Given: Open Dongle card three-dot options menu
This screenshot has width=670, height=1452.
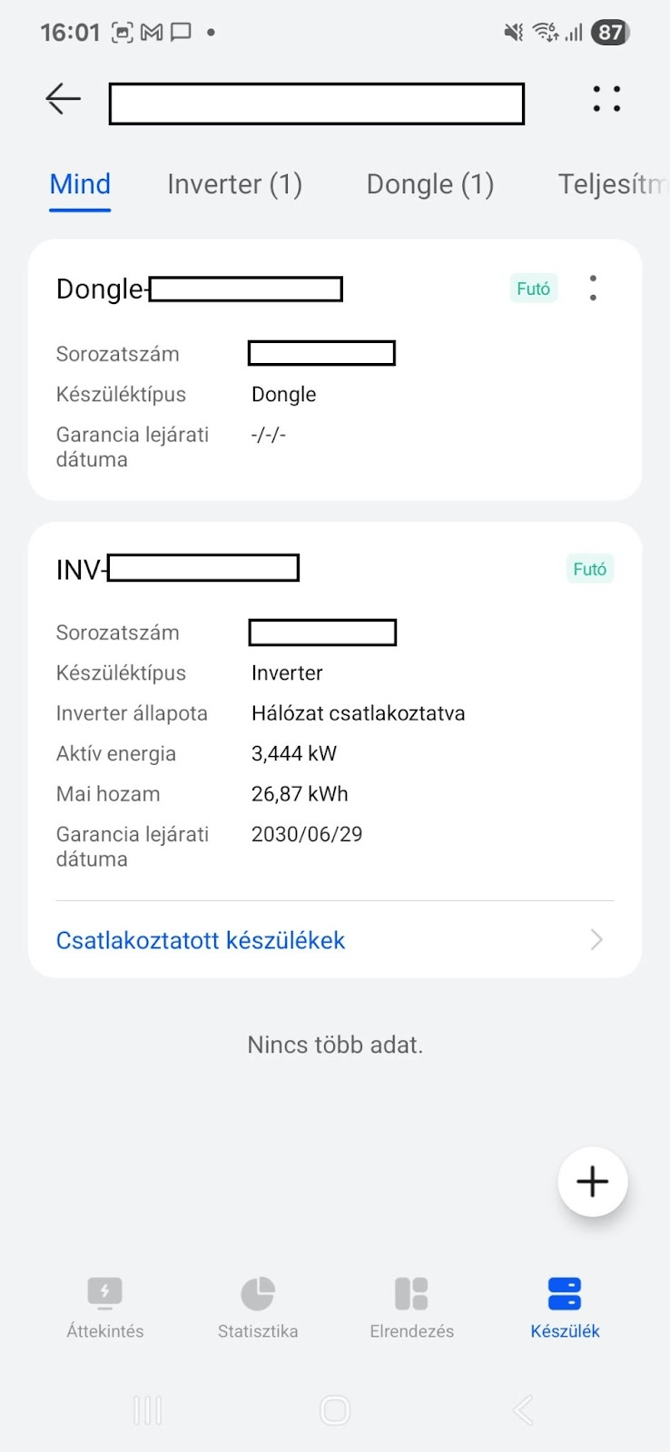Looking at the screenshot, I should pos(593,288).
